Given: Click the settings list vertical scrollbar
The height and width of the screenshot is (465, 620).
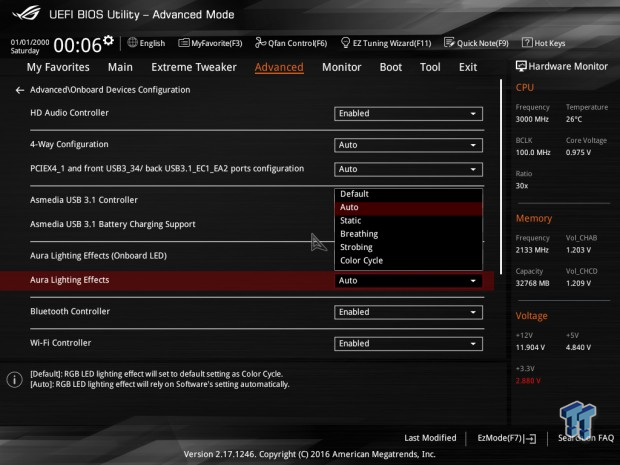Looking at the screenshot, I should pyautogui.click(x=501, y=177).
